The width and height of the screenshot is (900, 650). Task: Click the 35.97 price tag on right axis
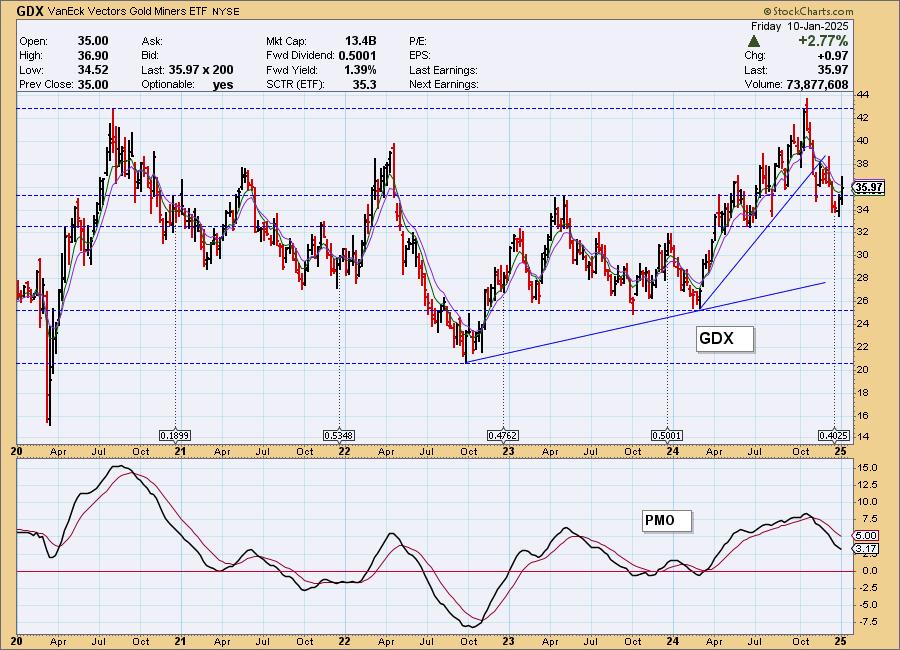click(868, 187)
